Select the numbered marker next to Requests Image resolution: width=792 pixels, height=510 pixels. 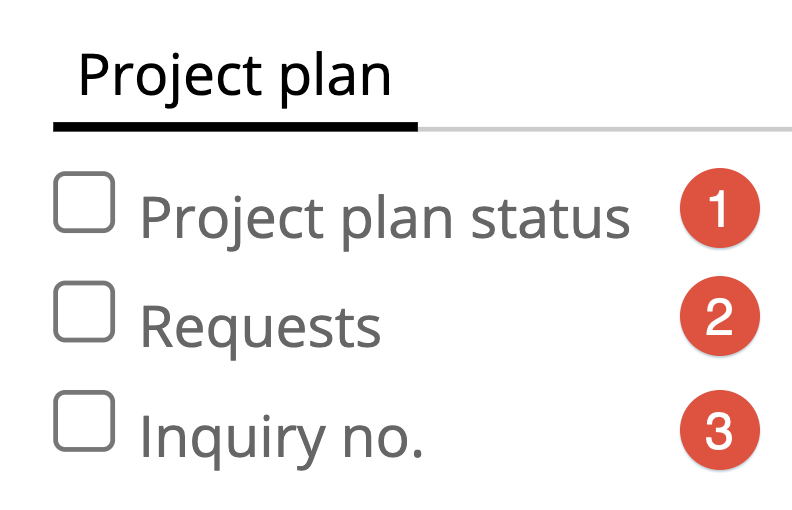tap(719, 320)
